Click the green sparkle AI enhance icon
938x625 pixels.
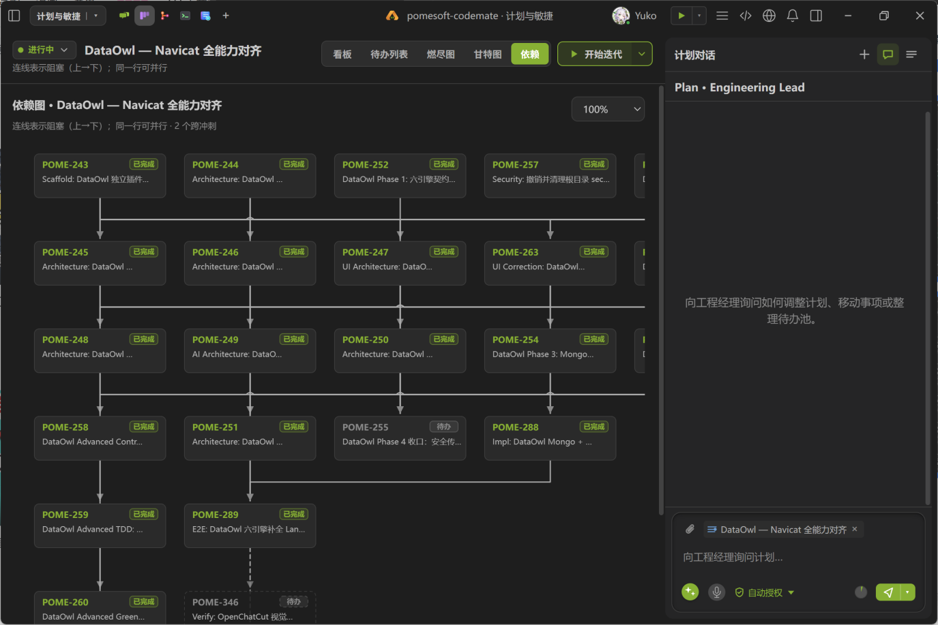pyautogui.click(x=690, y=592)
